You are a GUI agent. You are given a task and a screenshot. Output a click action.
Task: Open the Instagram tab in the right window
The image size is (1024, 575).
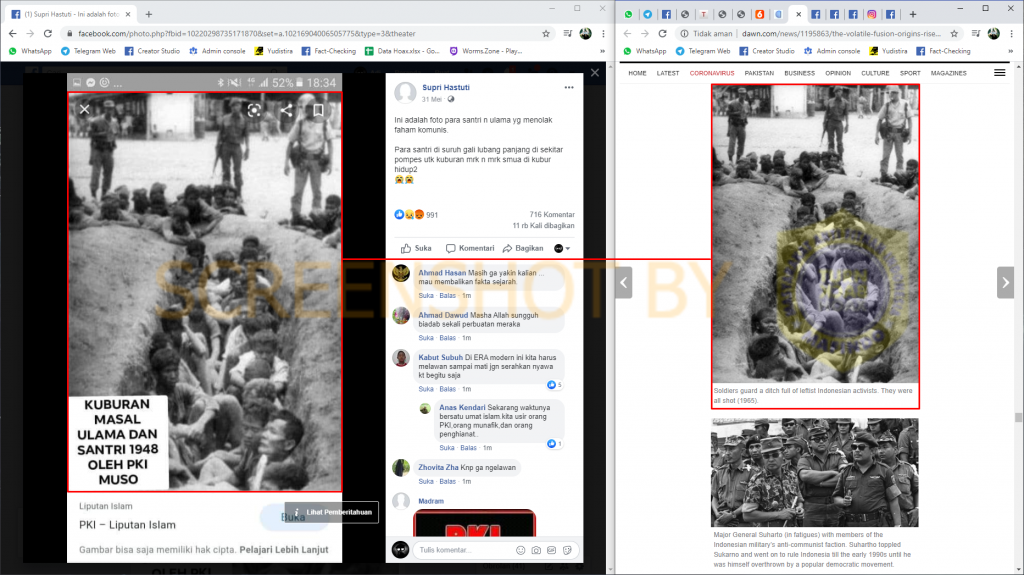click(870, 14)
